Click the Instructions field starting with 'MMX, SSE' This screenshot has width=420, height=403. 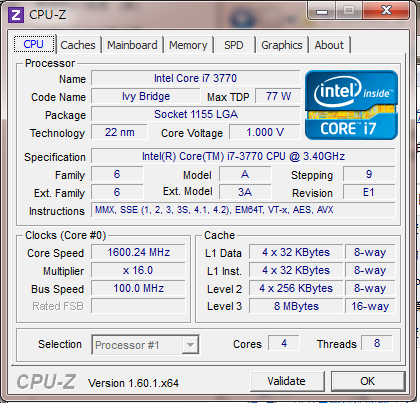[x=243, y=210]
